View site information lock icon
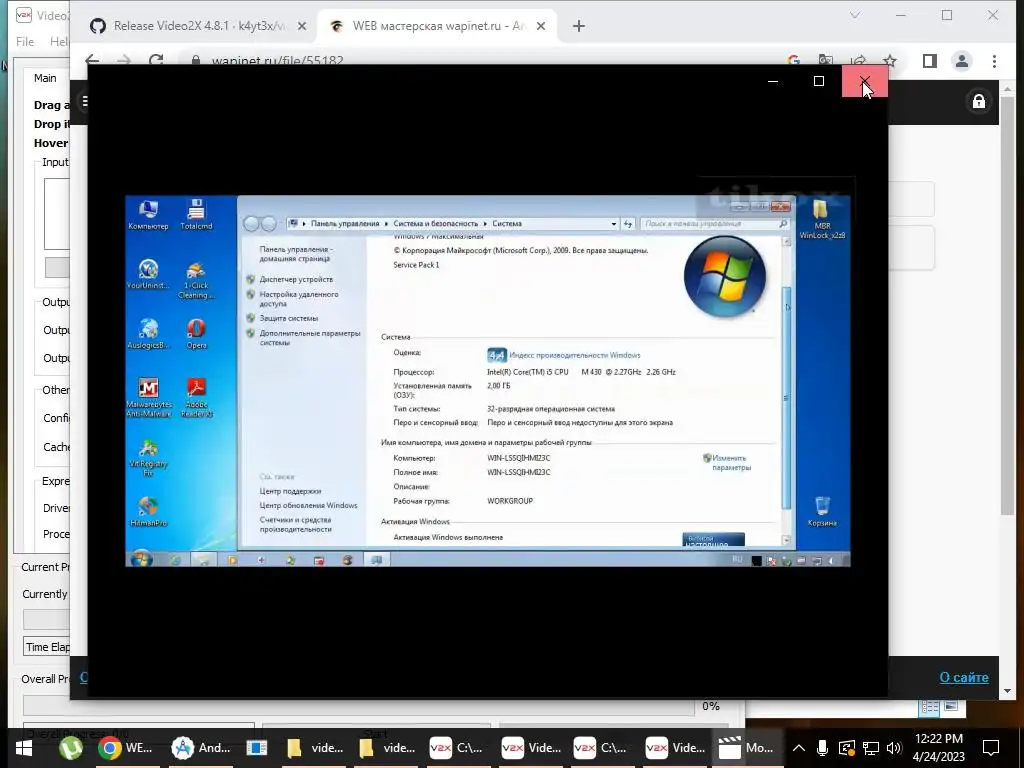 pos(195,60)
